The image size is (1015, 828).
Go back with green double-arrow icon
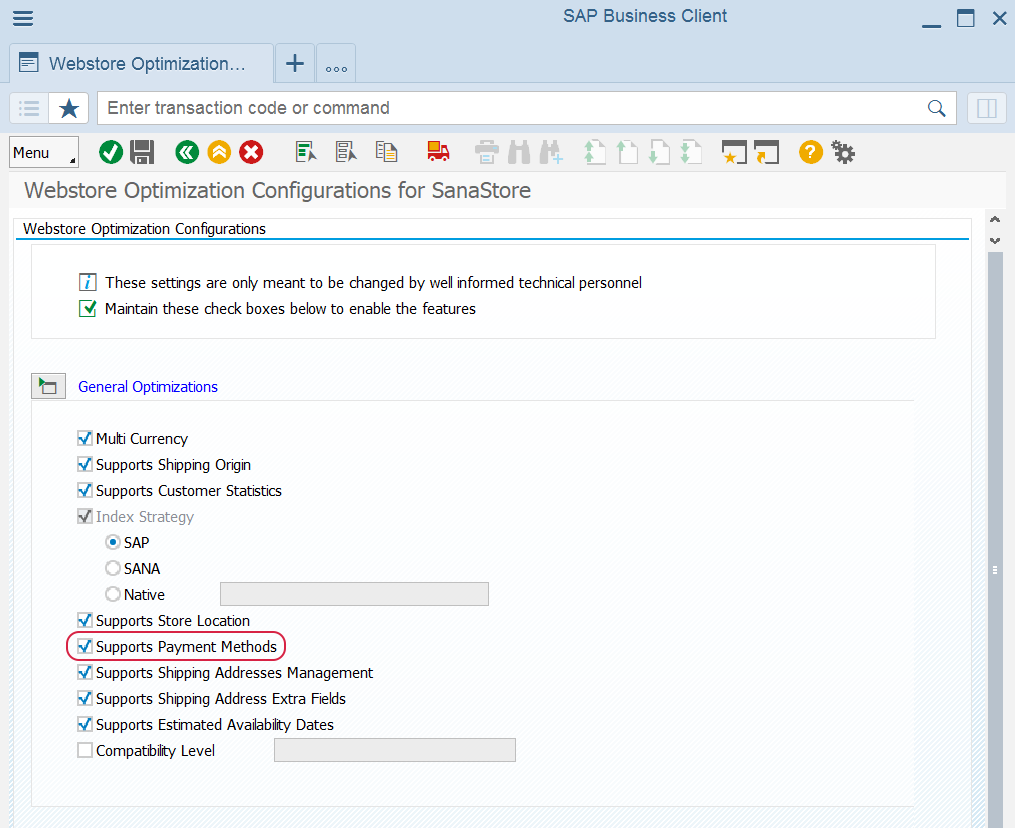click(x=187, y=153)
